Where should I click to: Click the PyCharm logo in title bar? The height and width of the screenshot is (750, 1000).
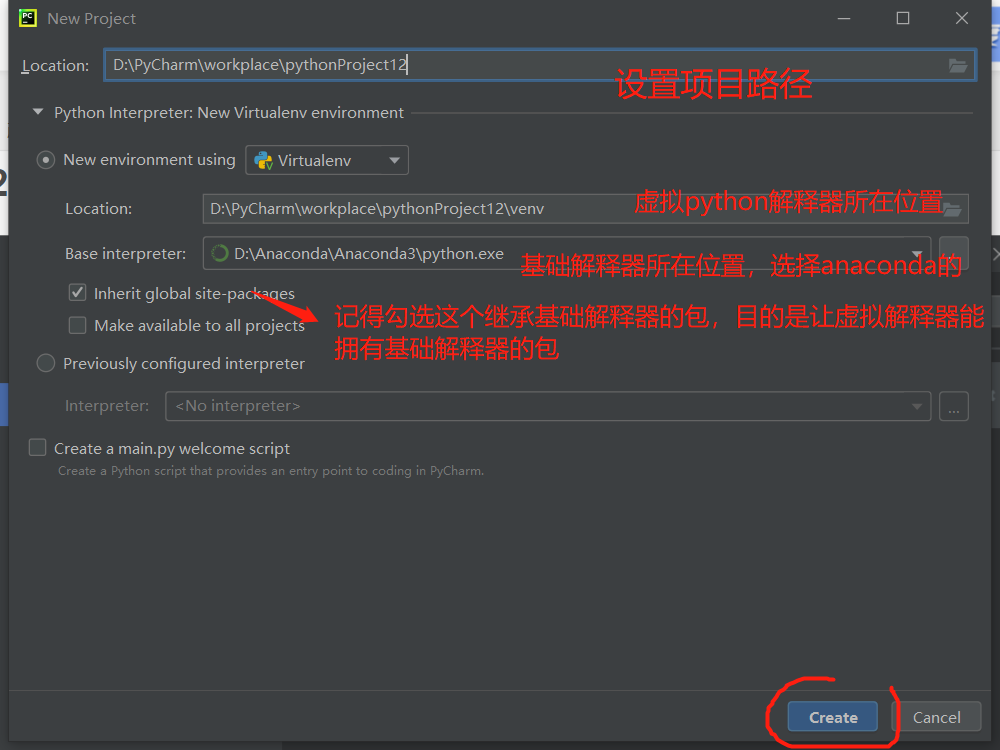(27, 18)
